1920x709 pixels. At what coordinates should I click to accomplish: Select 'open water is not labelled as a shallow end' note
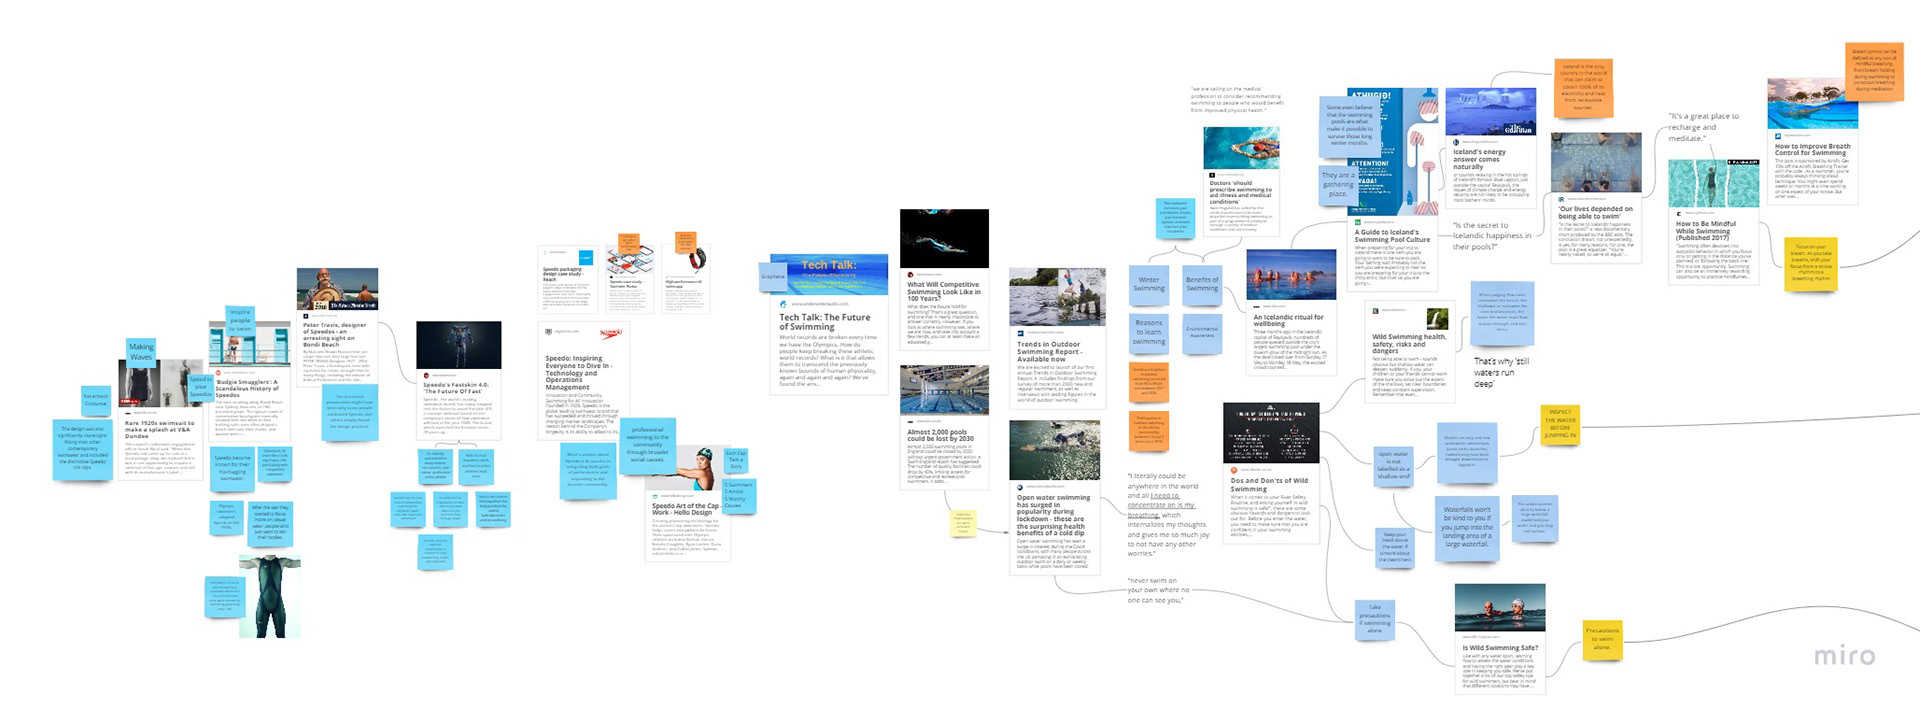point(1393,465)
